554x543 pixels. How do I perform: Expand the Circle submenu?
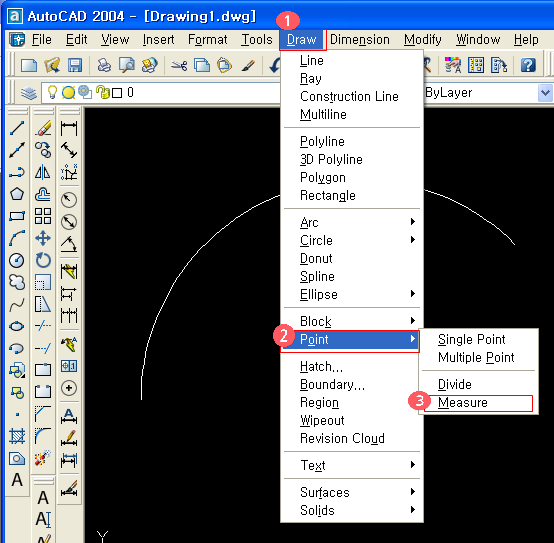(x=352, y=240)
